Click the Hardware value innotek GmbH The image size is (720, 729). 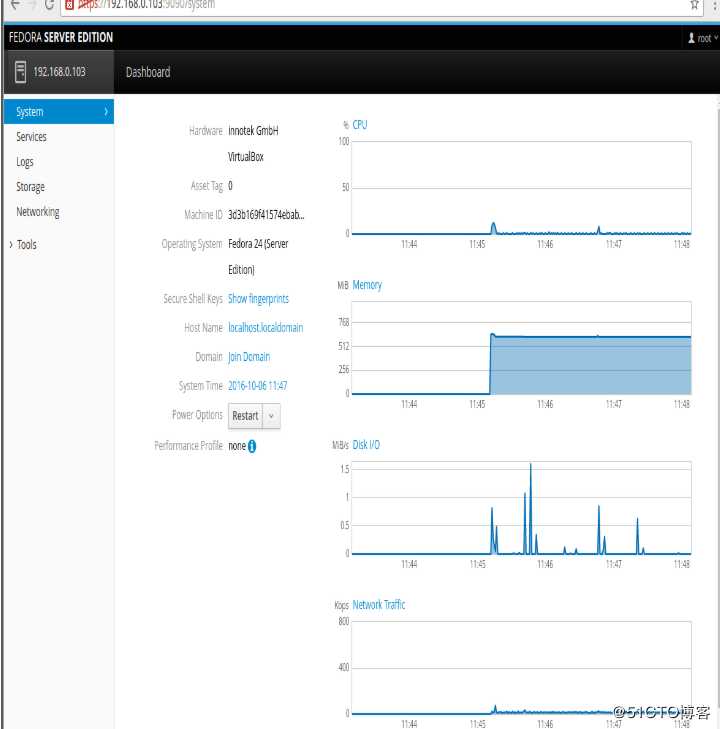(x=253, y=131)
